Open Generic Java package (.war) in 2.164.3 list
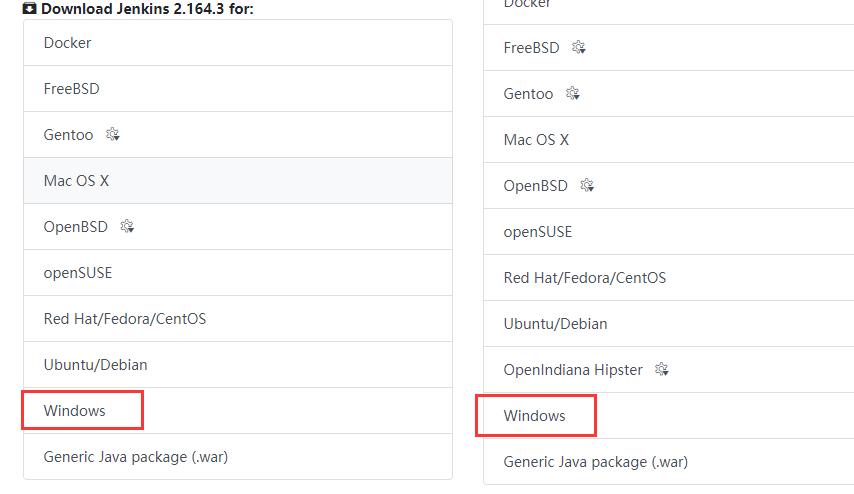 pyautogui.click(x=136, y=457)
